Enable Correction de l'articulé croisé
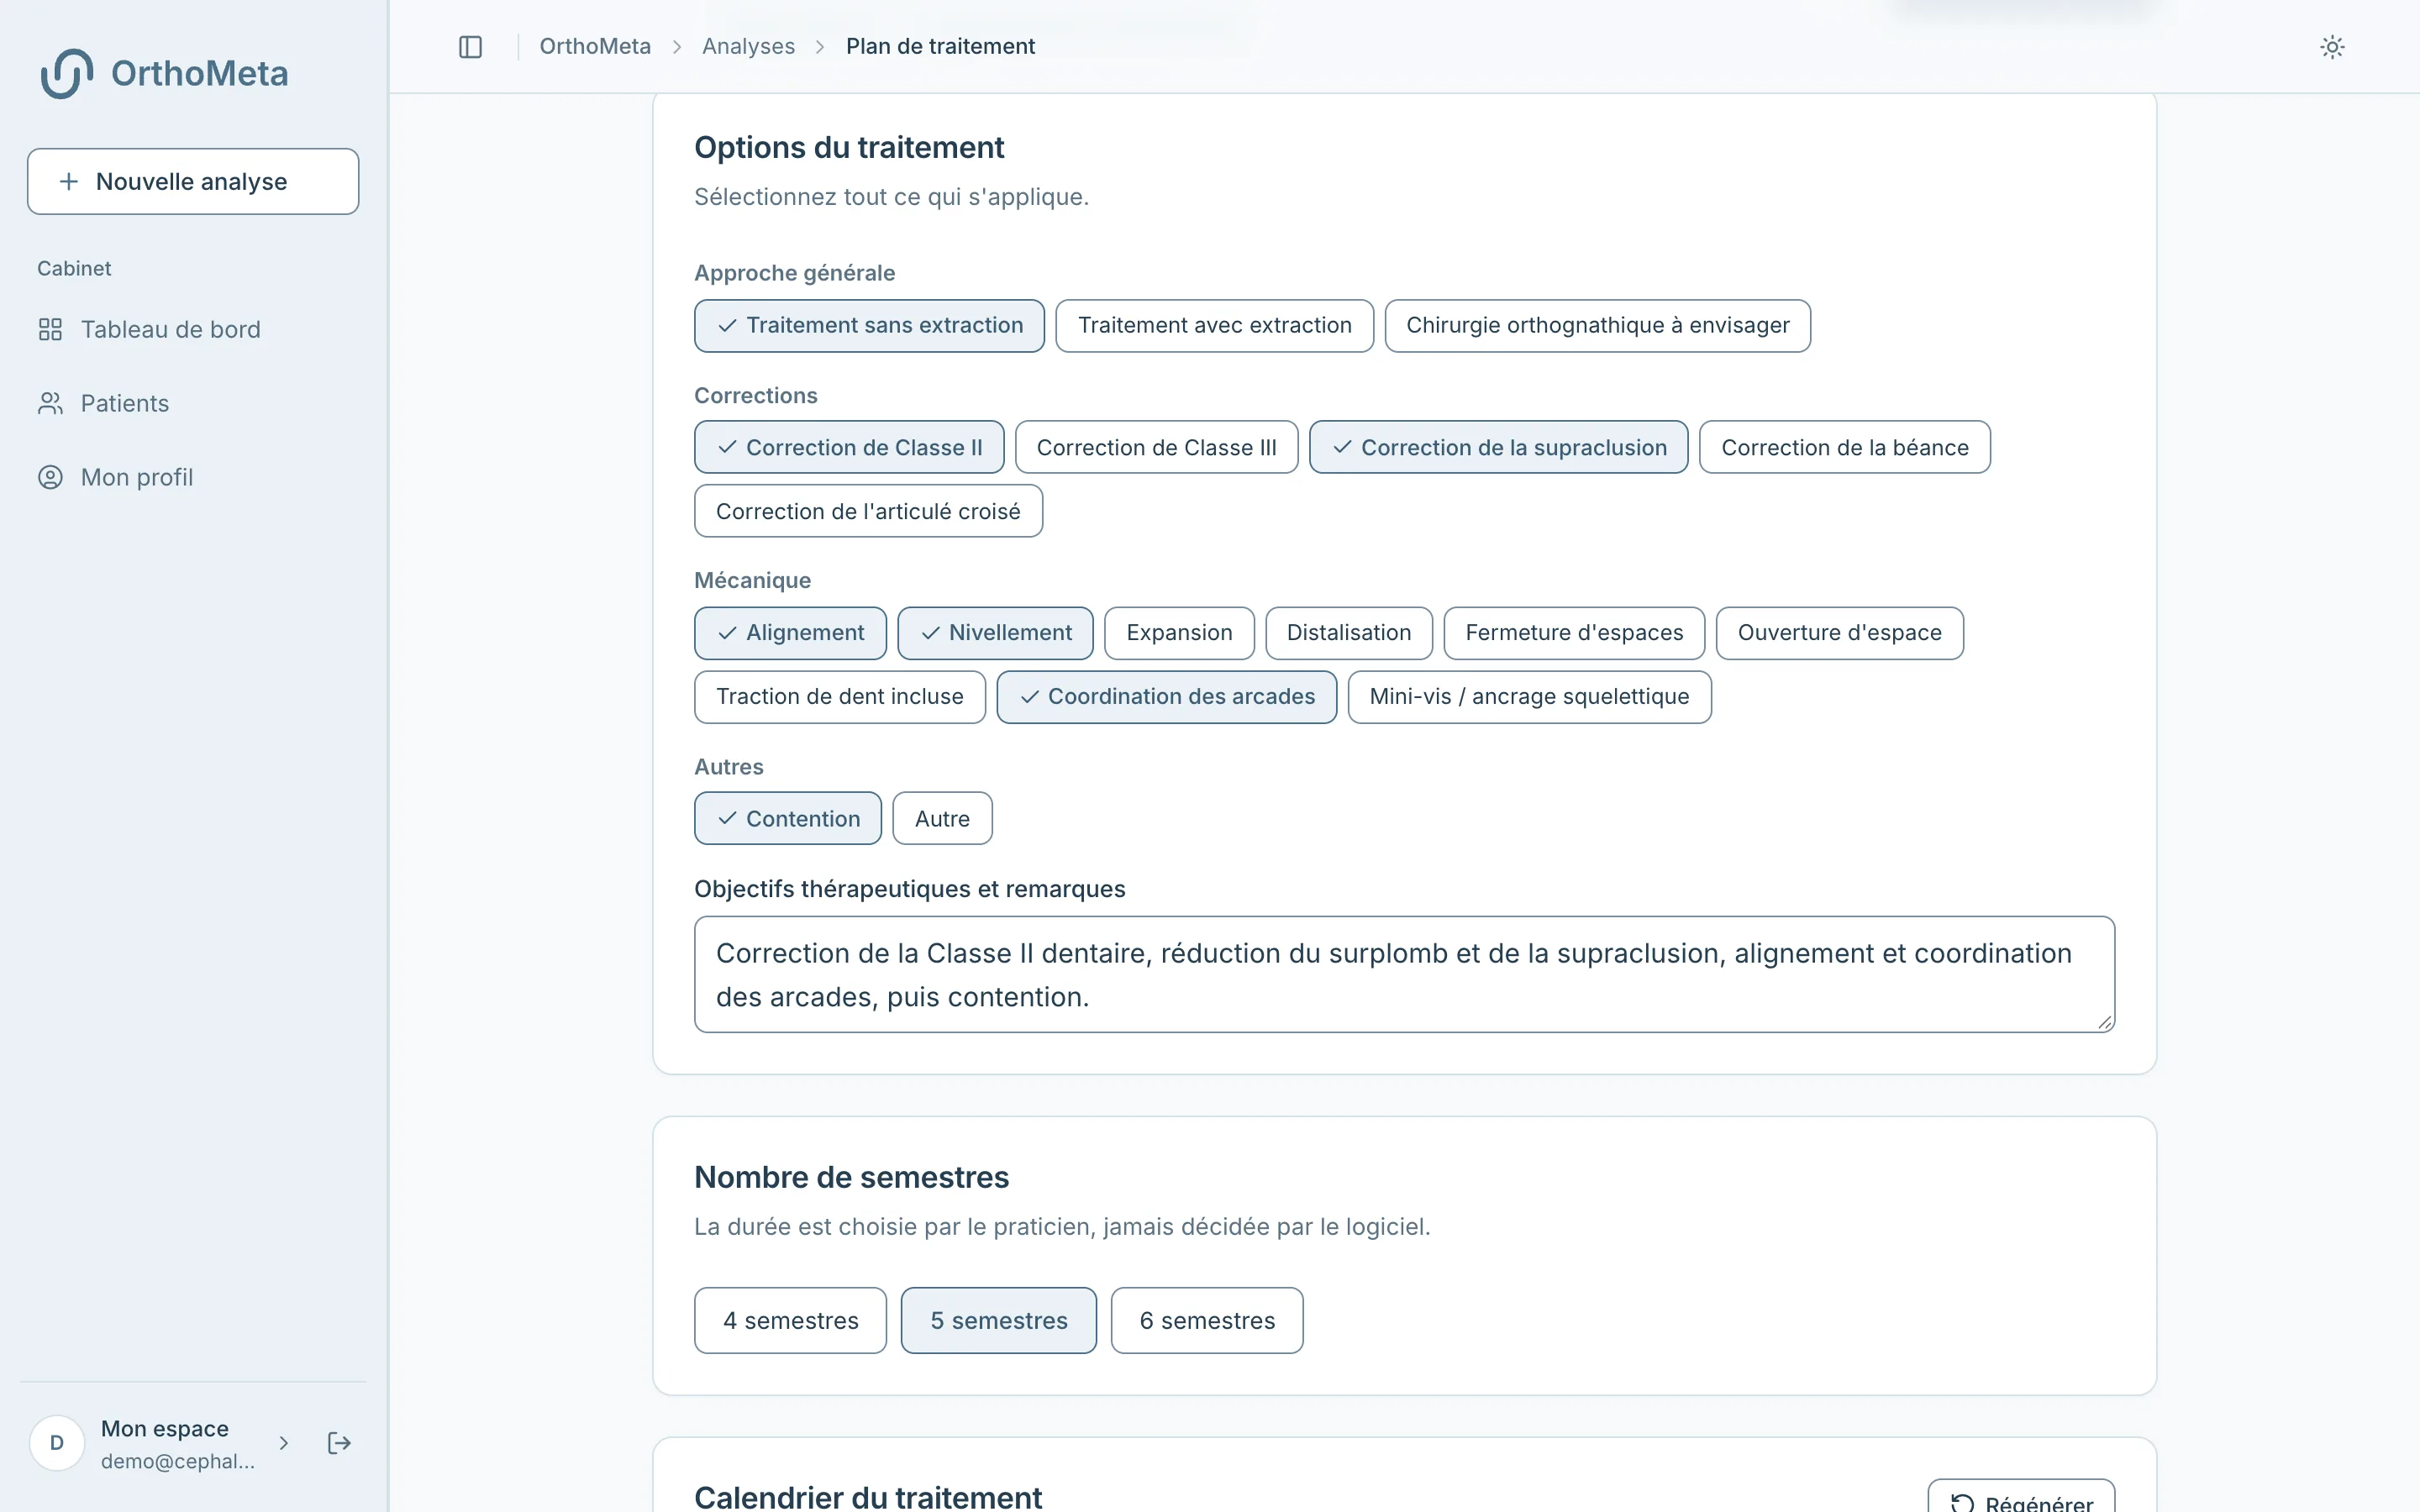This screenshot has height=1512, width=2420. [x=868, y=511]
